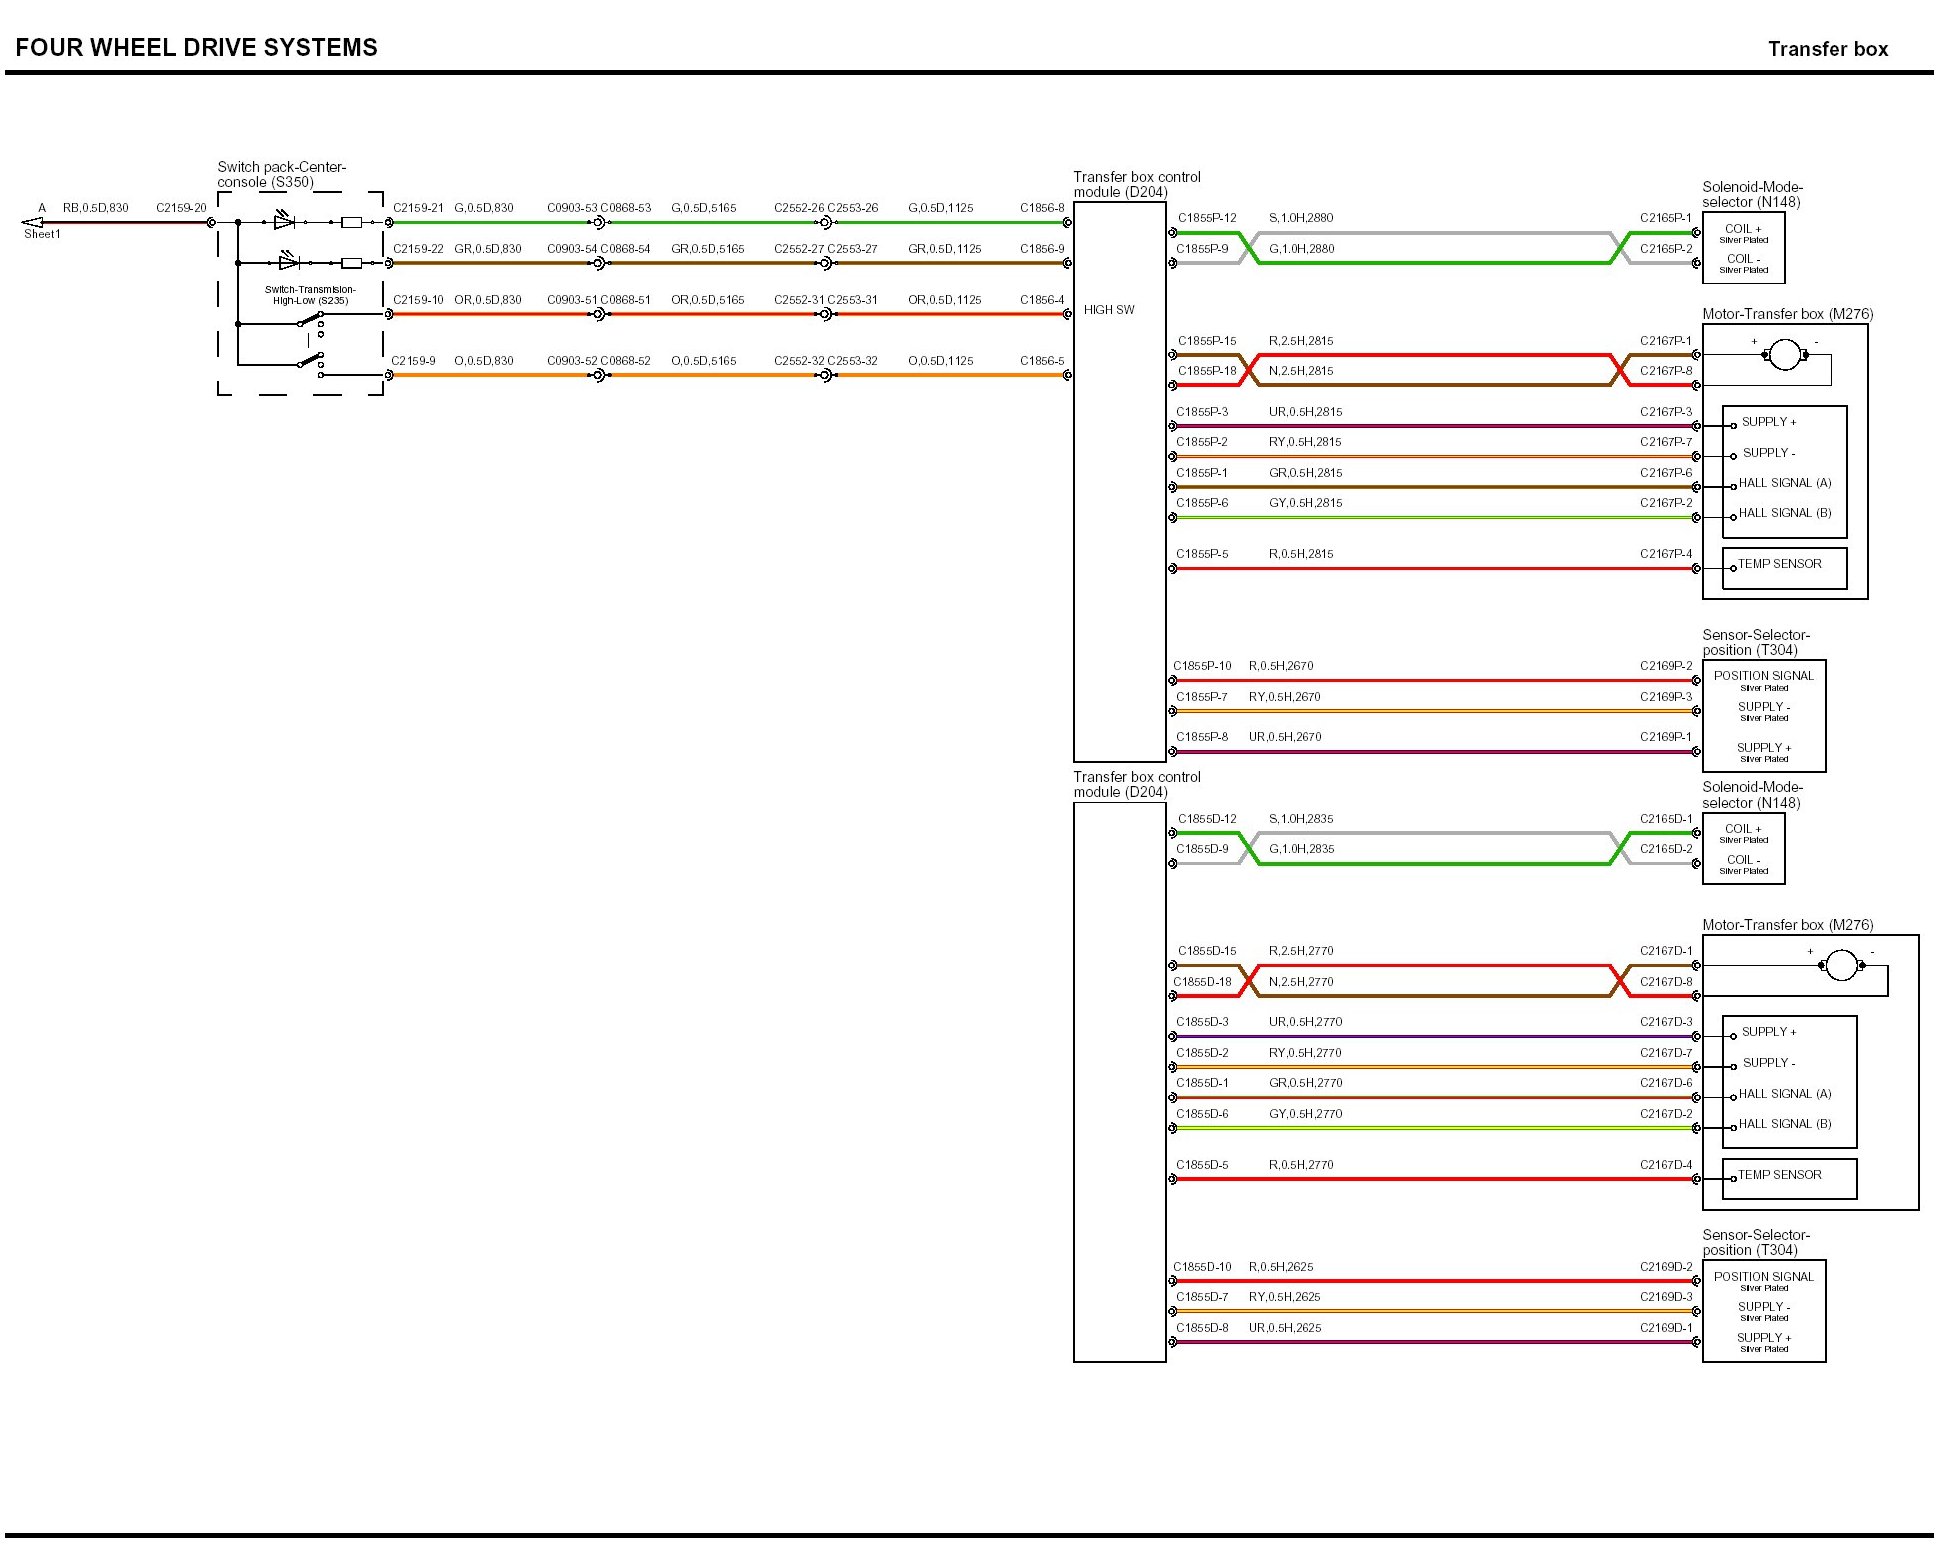Click the motor symbol in lower Motor-Transfer box

point(1841,965)
